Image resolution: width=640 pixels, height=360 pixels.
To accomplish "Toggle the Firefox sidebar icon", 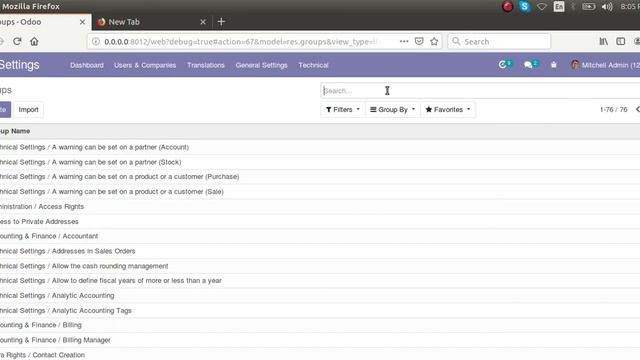I will tap(620, 41).
